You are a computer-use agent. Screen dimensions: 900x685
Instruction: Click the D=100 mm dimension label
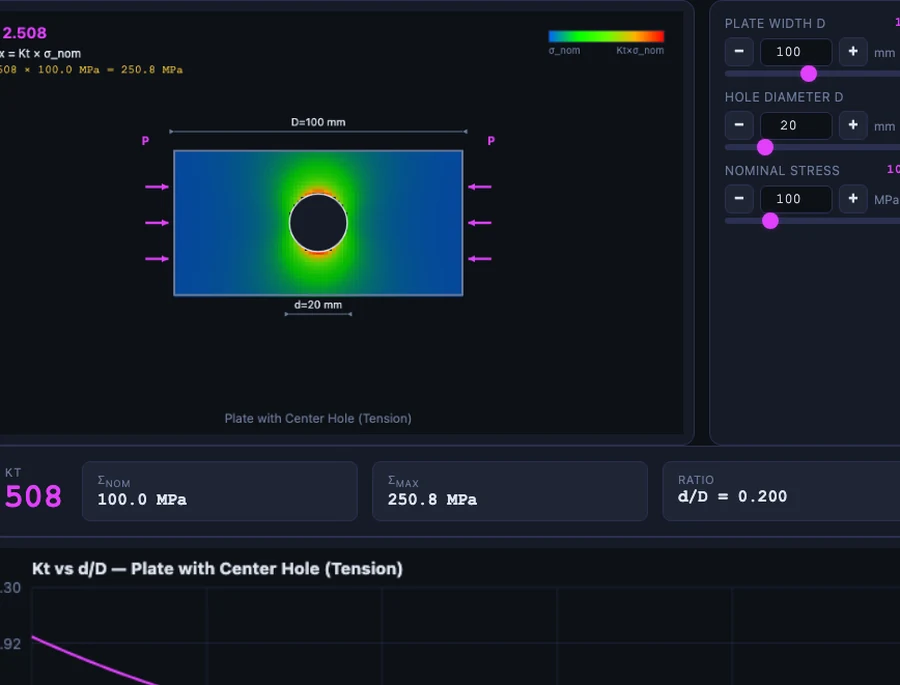(318, 122)
